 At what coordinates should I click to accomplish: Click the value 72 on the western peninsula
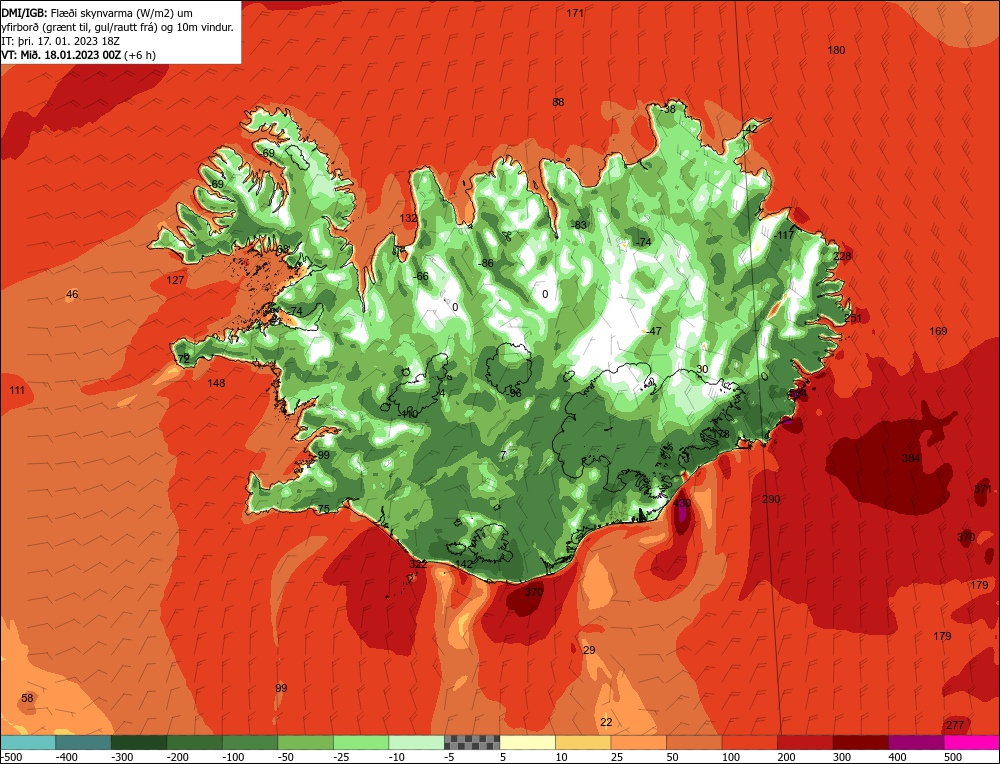coord(184,359)
